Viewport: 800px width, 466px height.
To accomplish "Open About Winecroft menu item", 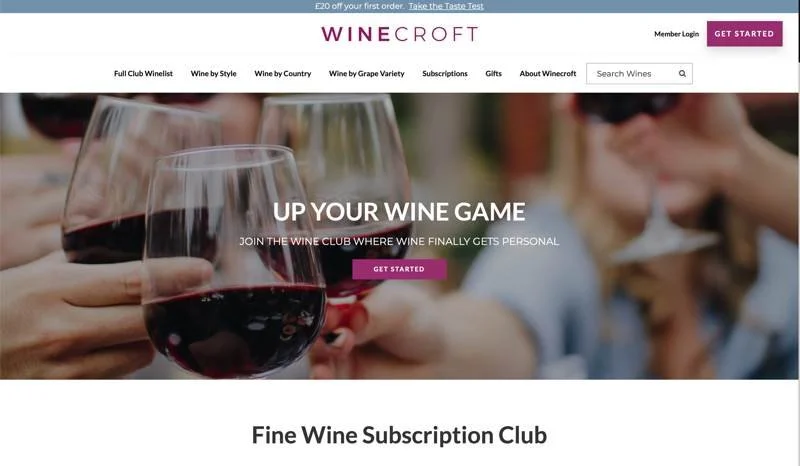I will 548,73.
